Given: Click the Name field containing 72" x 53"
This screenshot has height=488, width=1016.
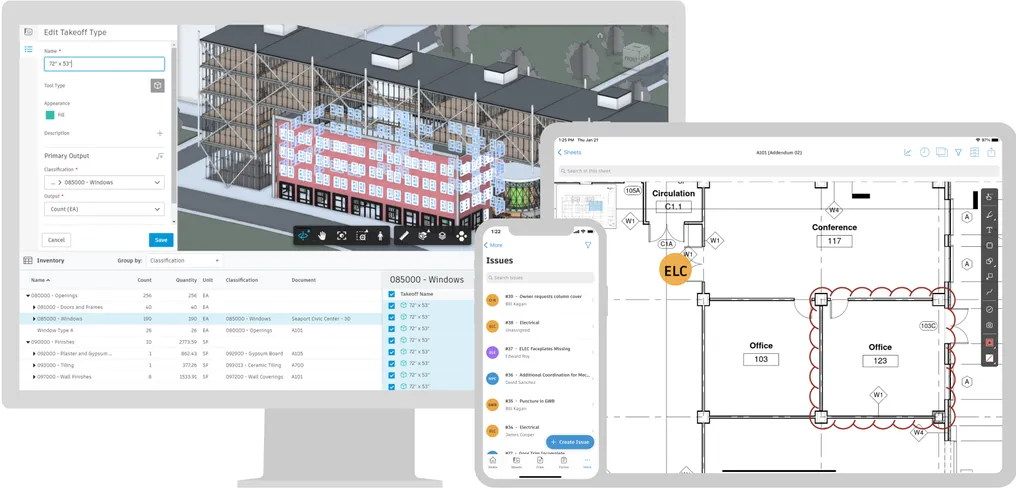Looking at the screenshot, I should 104,64.
